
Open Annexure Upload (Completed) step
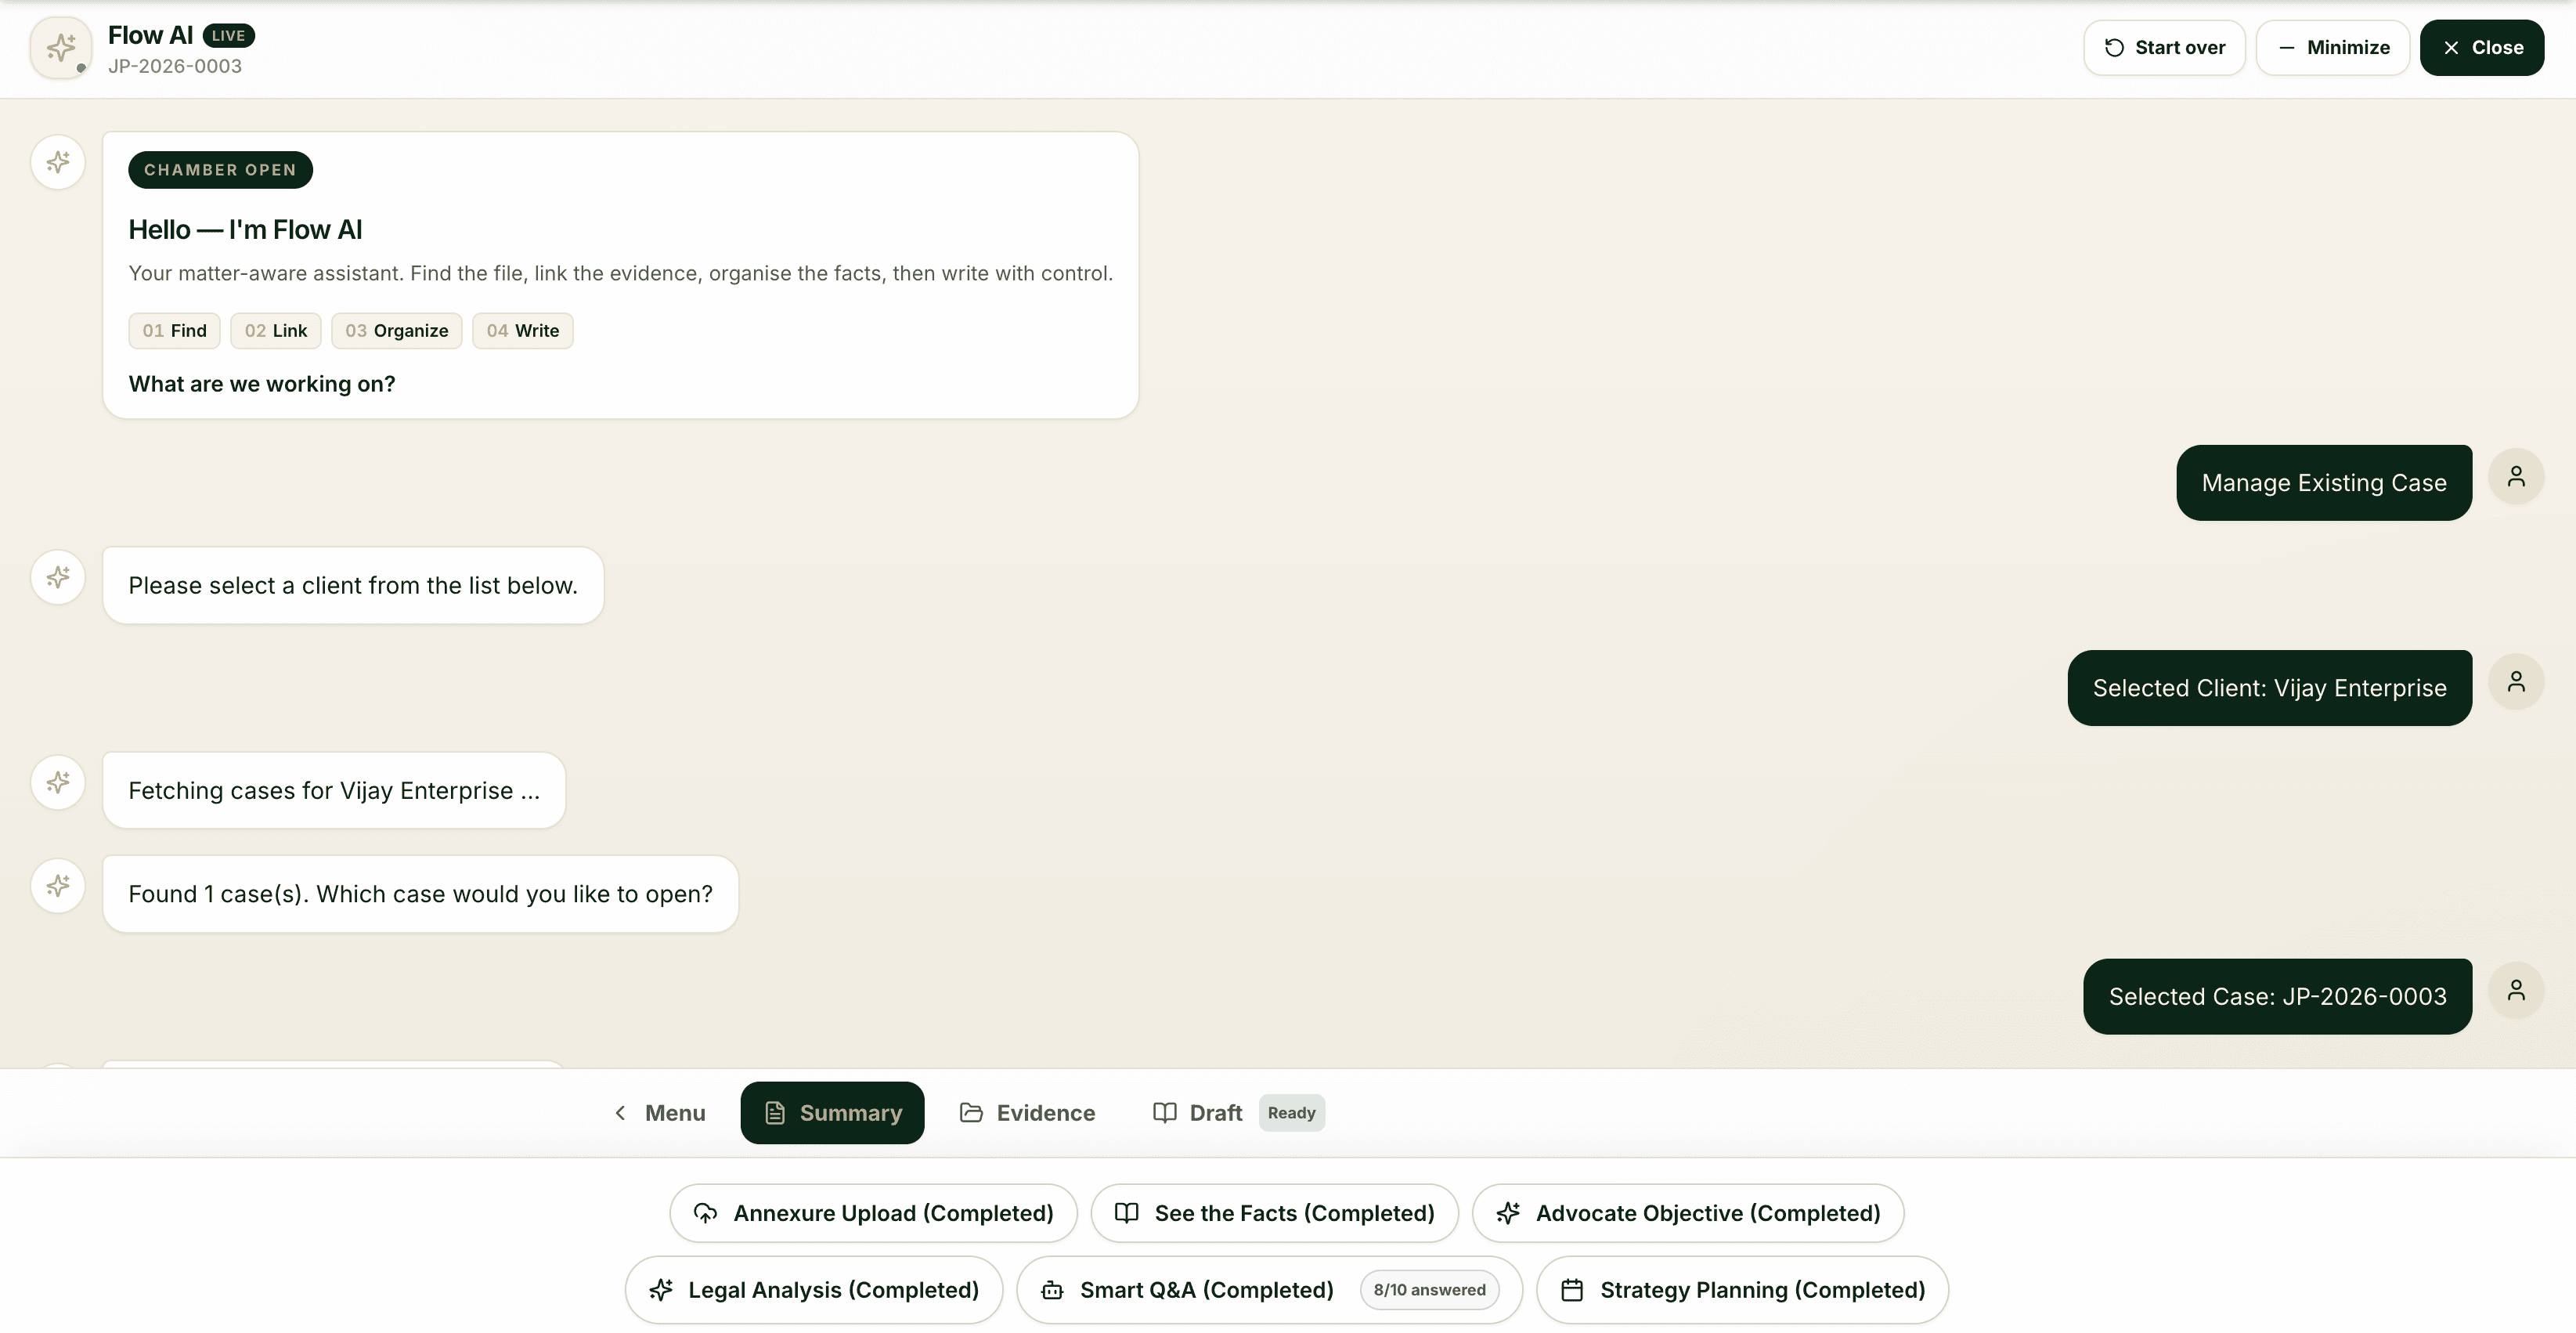[x=873, y=1213]
